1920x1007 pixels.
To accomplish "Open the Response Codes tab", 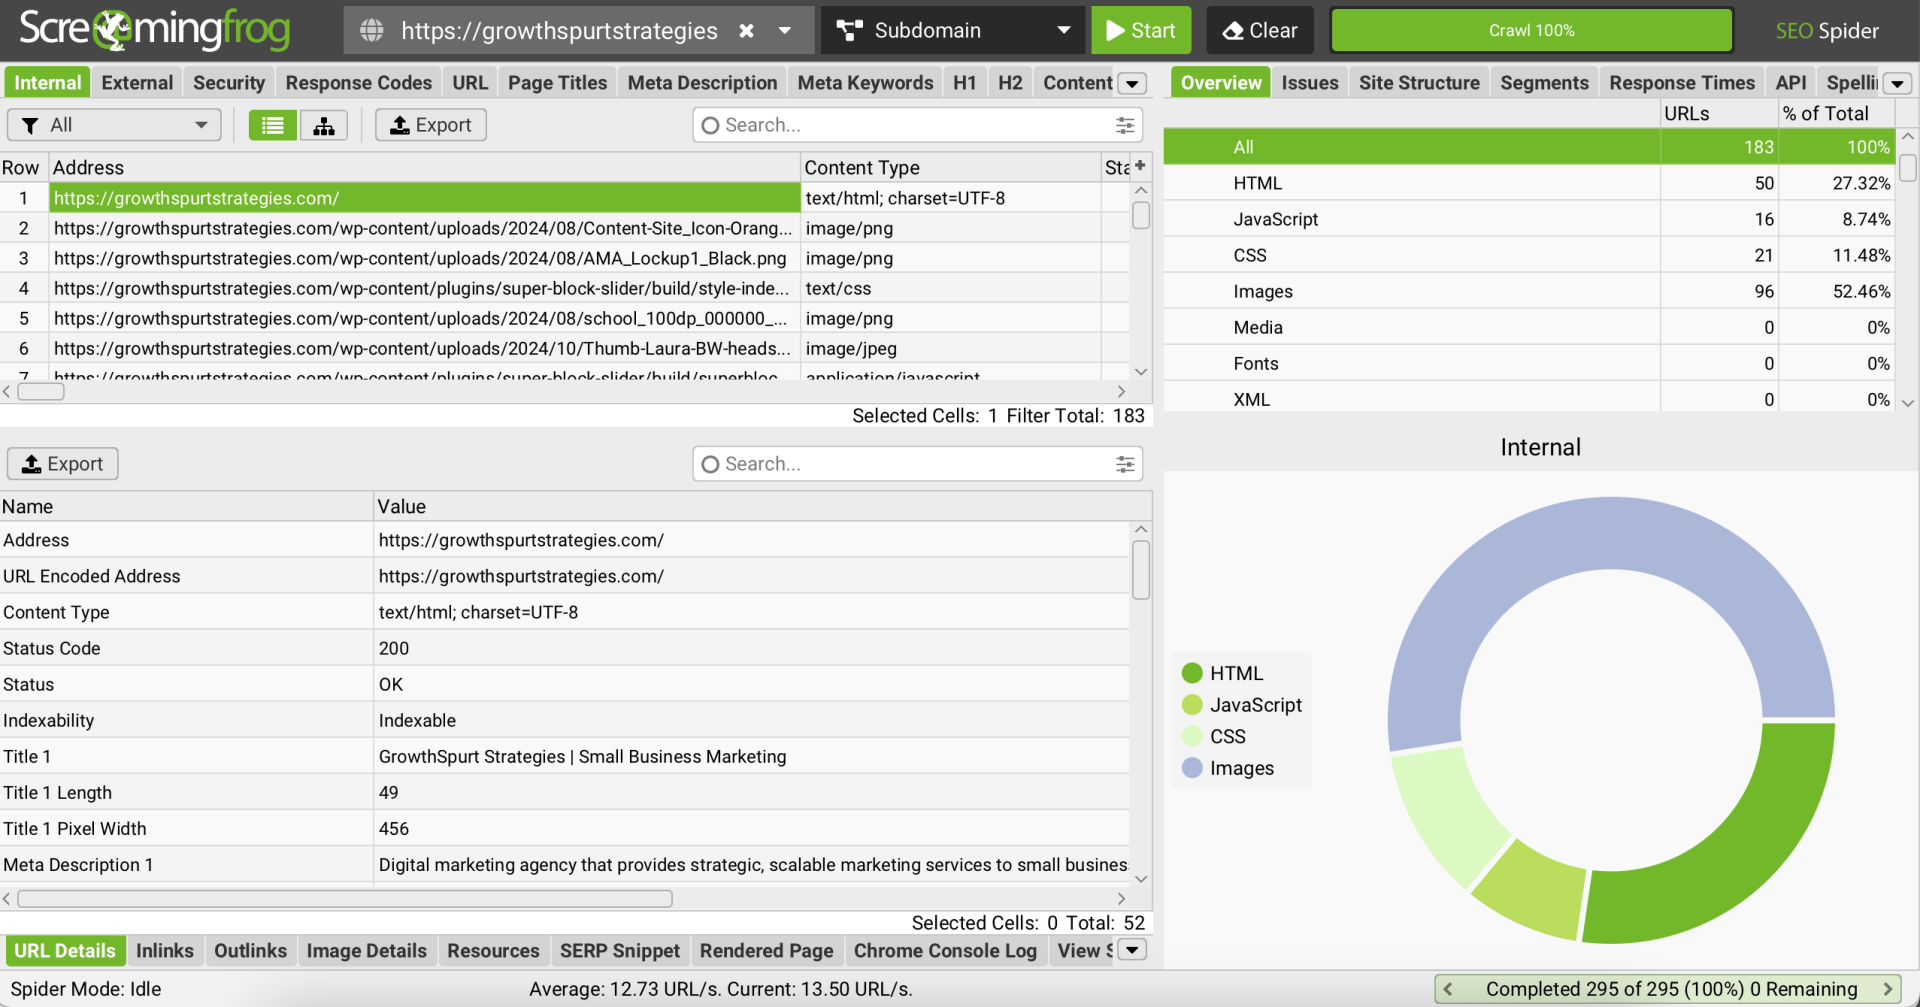I will click(359, 83).
